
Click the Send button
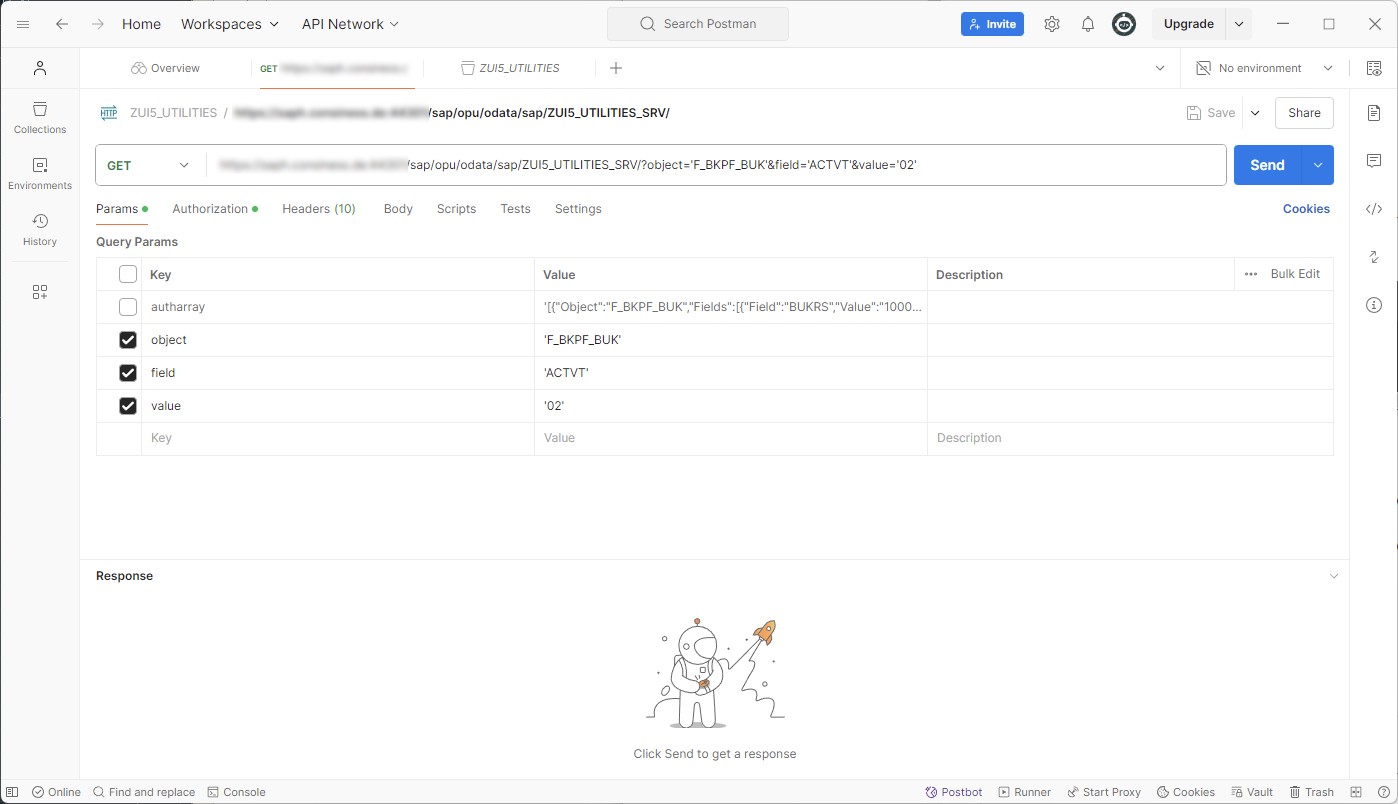click(x=1267, y=165)
